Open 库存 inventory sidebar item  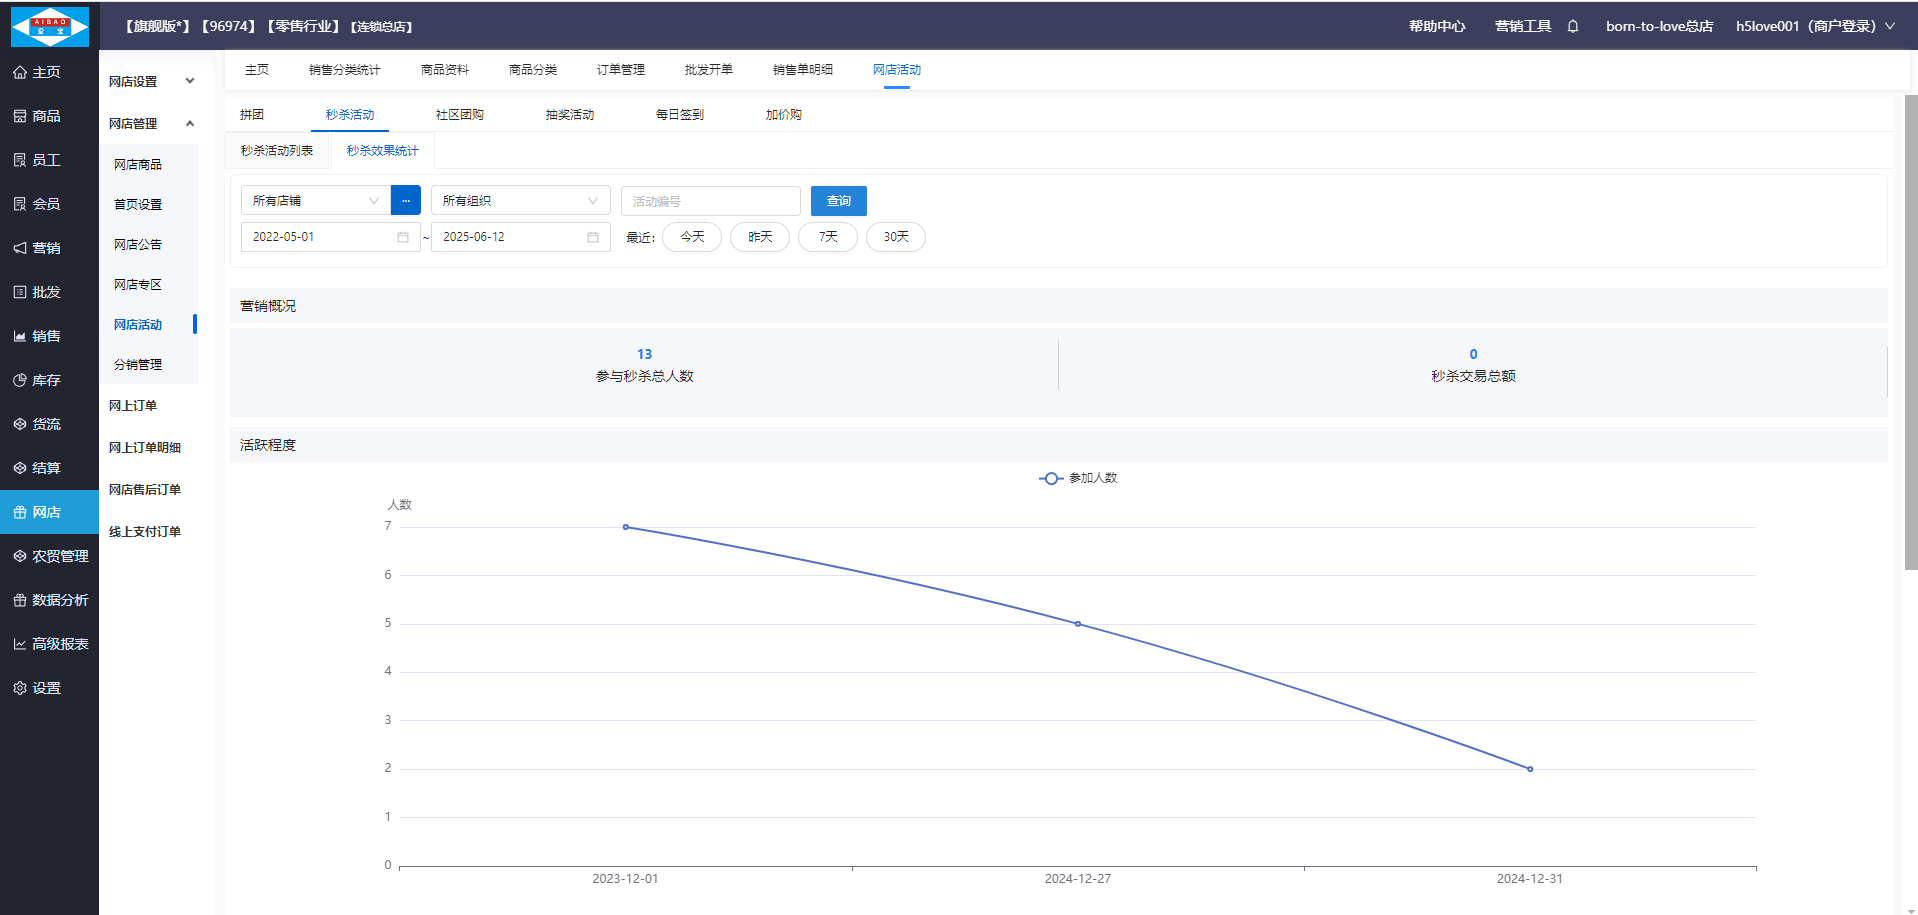(x=46, y=380)
